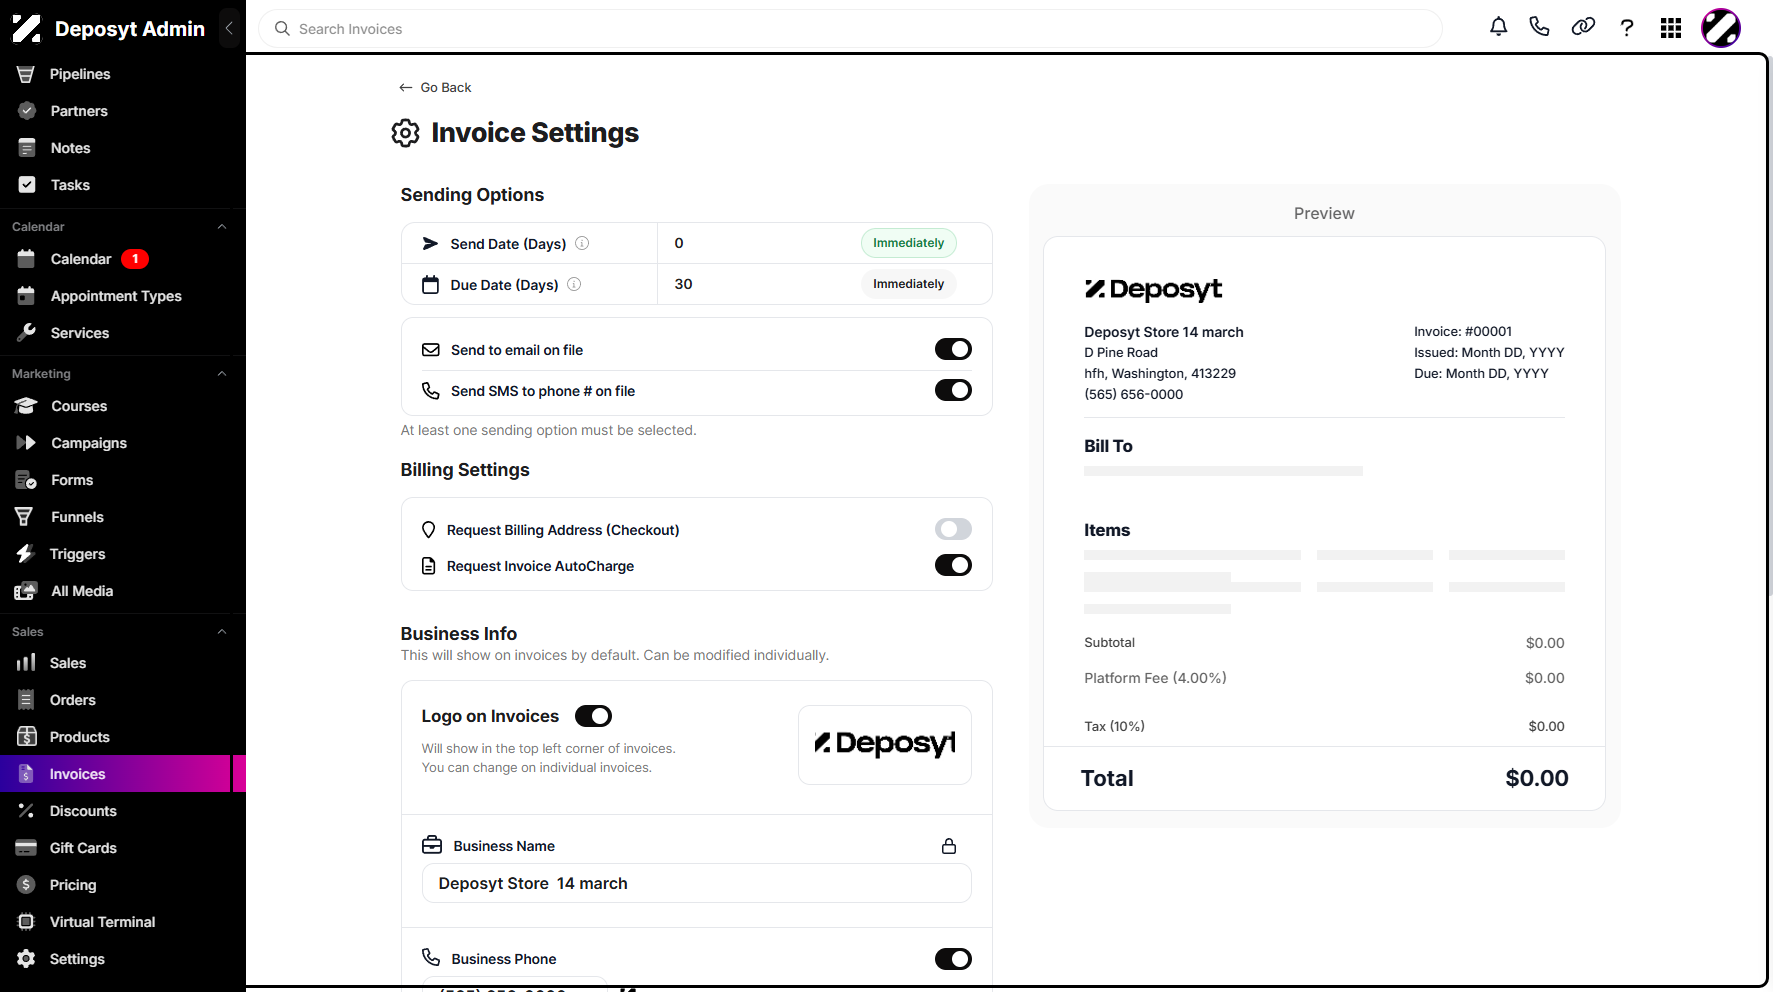Click the Business Name lock icon
The height and width of the screenshot is (992, 1773).
(949, 846)
